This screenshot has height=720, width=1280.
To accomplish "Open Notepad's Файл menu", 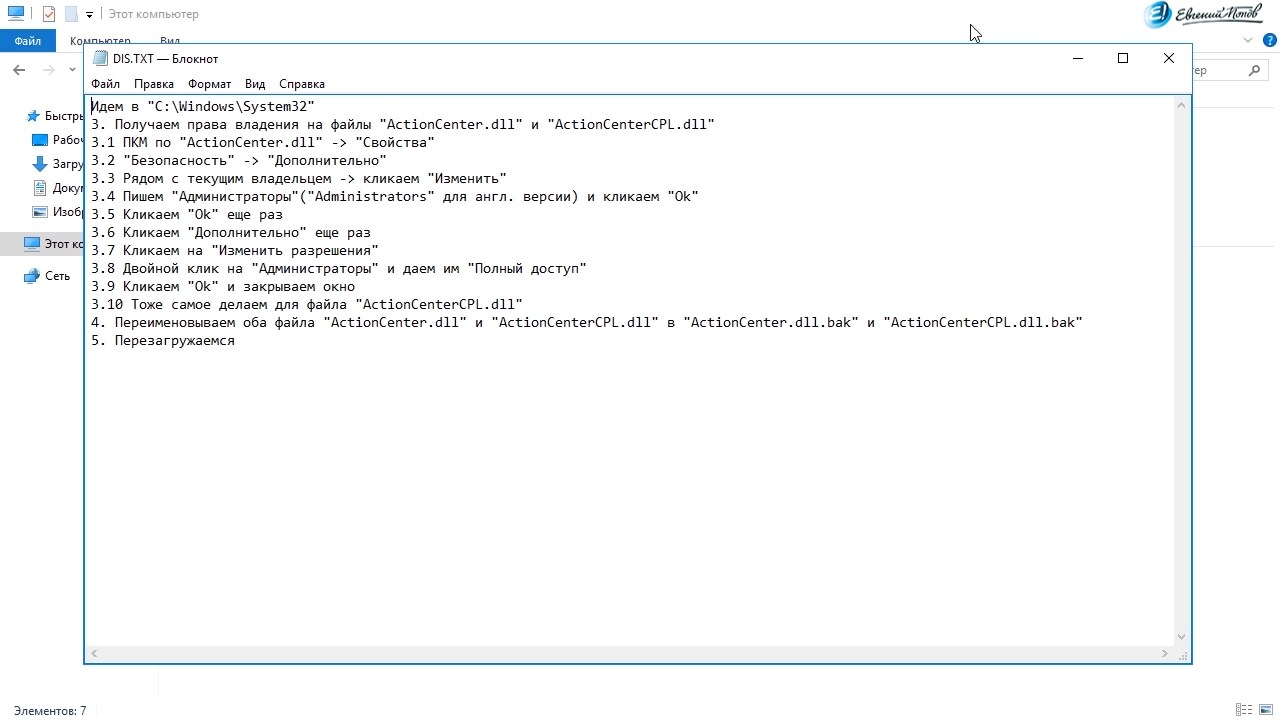I will pyautogui.click(x=105, y=84).
